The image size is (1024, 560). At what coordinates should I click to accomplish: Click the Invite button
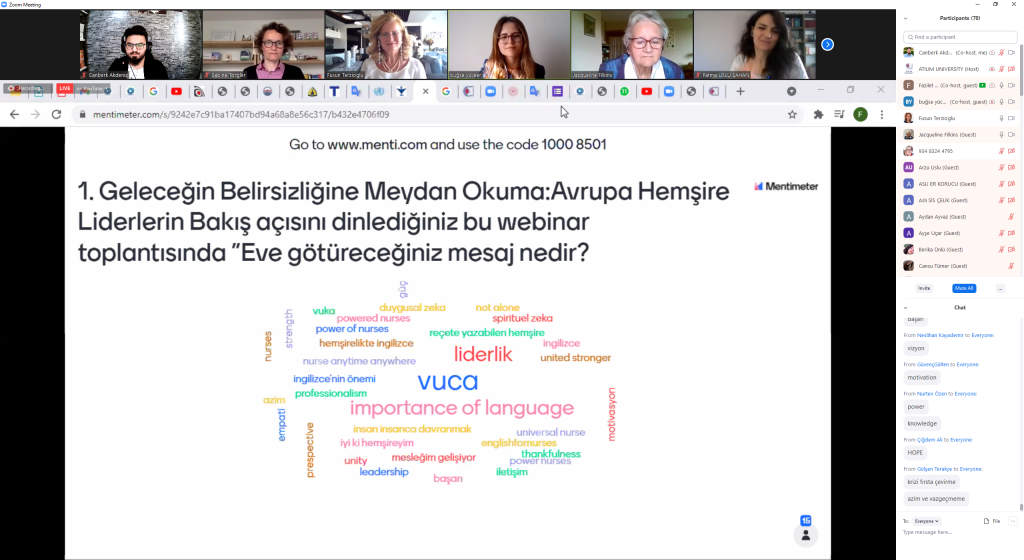924,288
